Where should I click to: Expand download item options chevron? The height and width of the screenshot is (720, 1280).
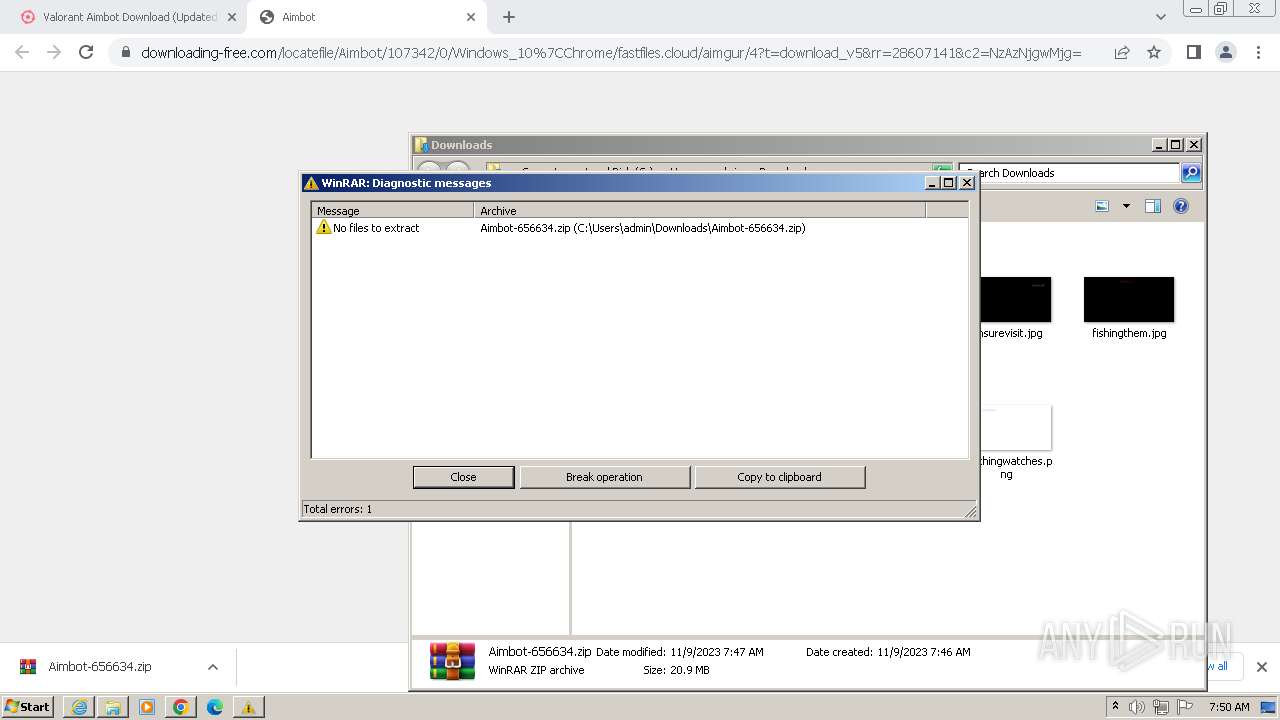click(x=212, y=667)
